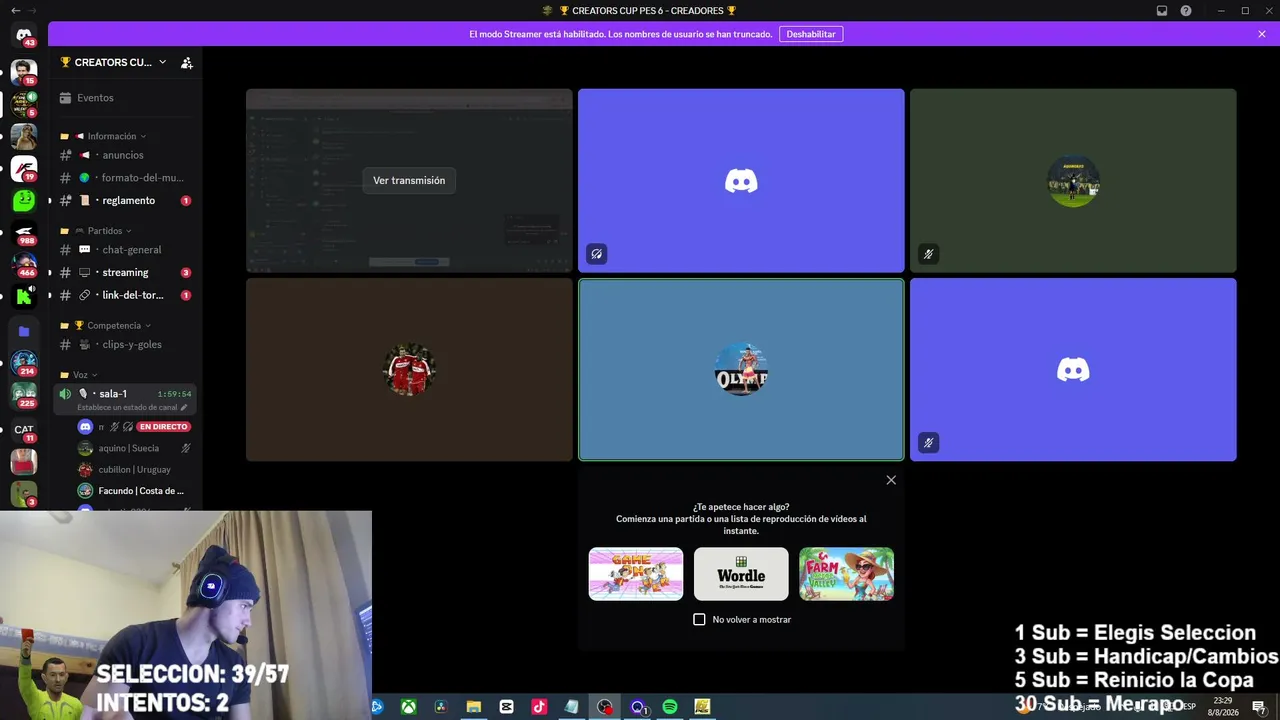Dismiss the Streamer mode banner

(x=1262, y=34)
